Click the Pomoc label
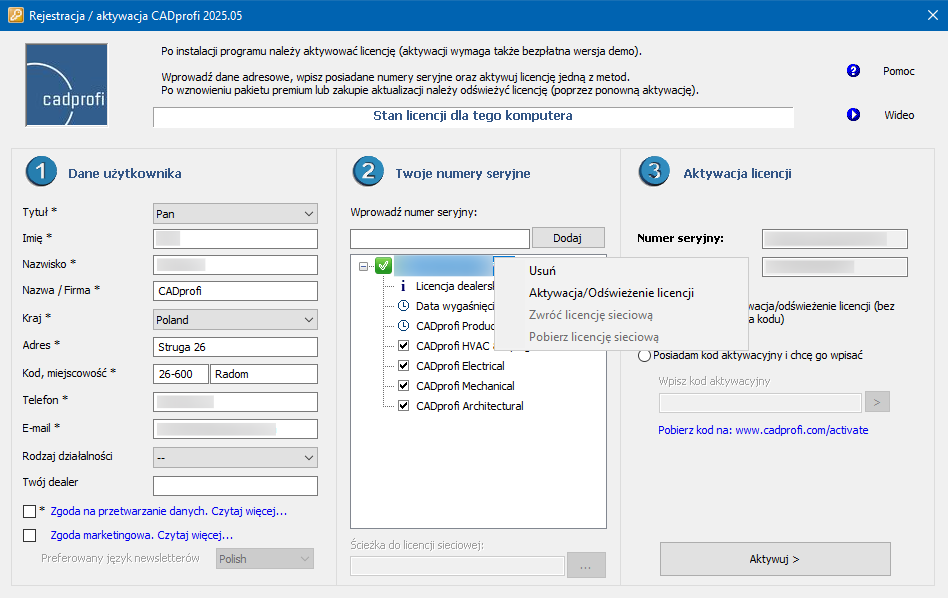This screenshot has width=948, height=598. click(898, 71)
